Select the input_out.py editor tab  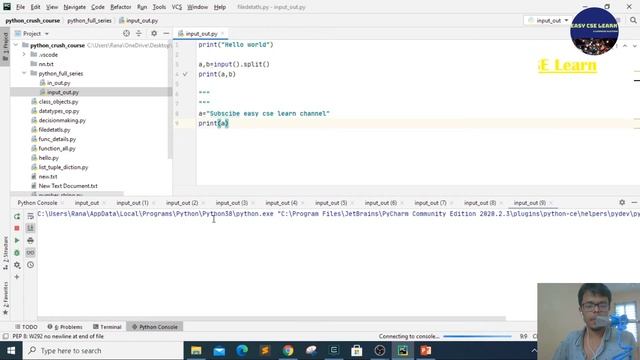[201, 33]
